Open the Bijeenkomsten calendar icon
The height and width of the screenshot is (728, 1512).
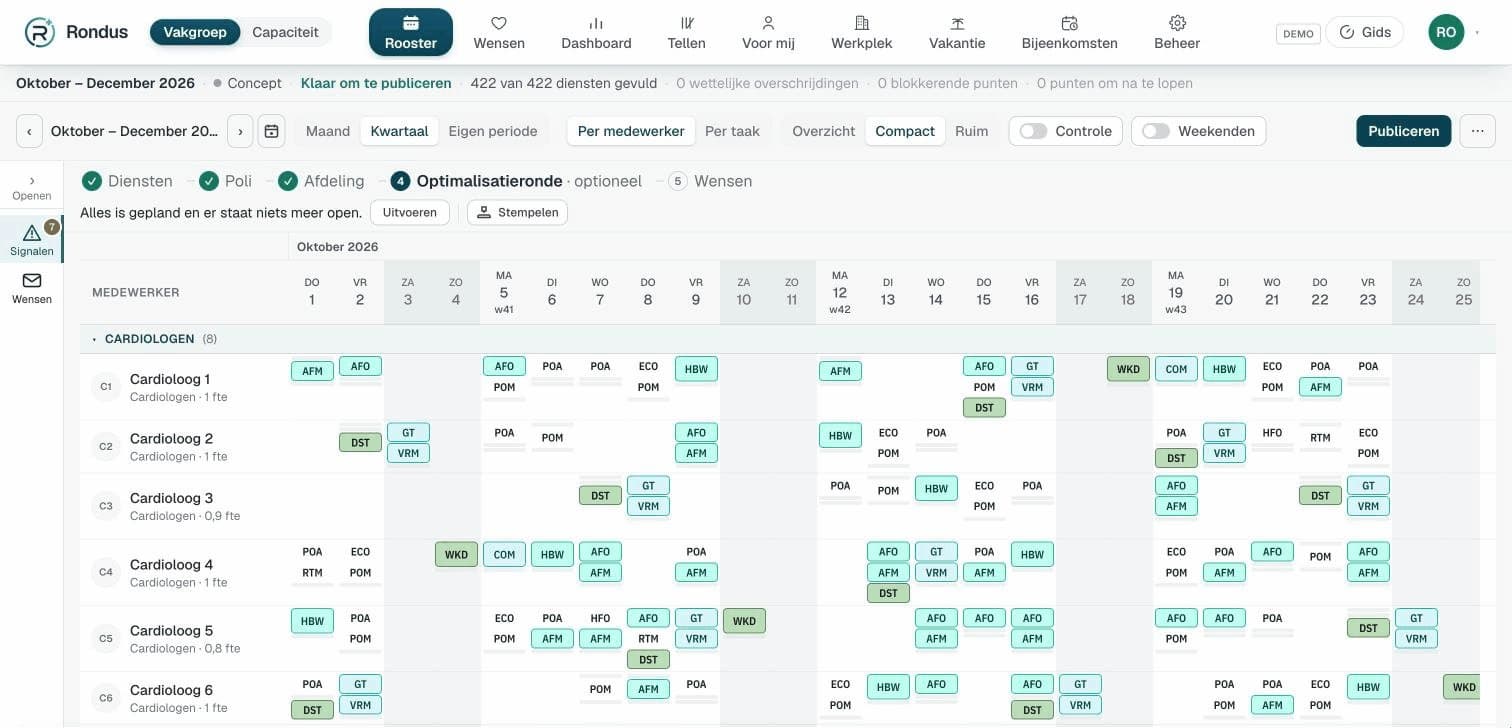tap(1069, 23)
